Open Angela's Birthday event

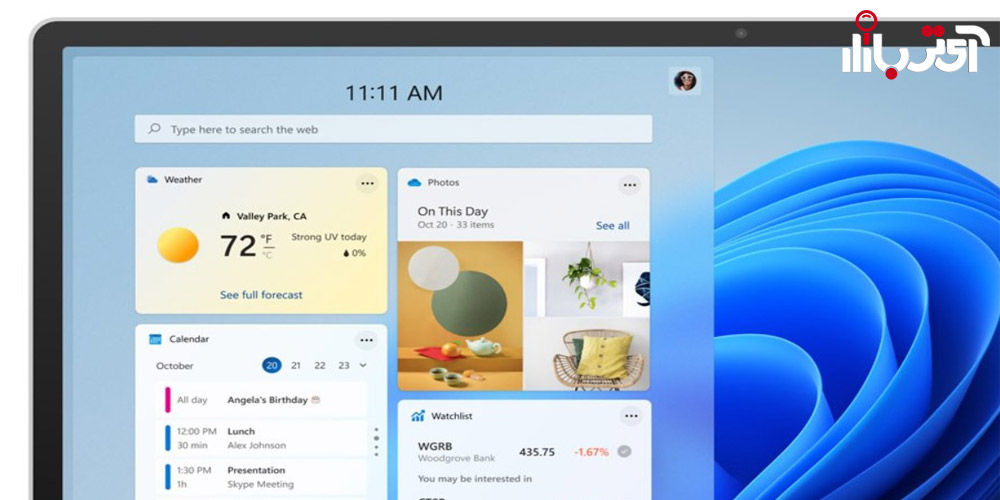263,400
